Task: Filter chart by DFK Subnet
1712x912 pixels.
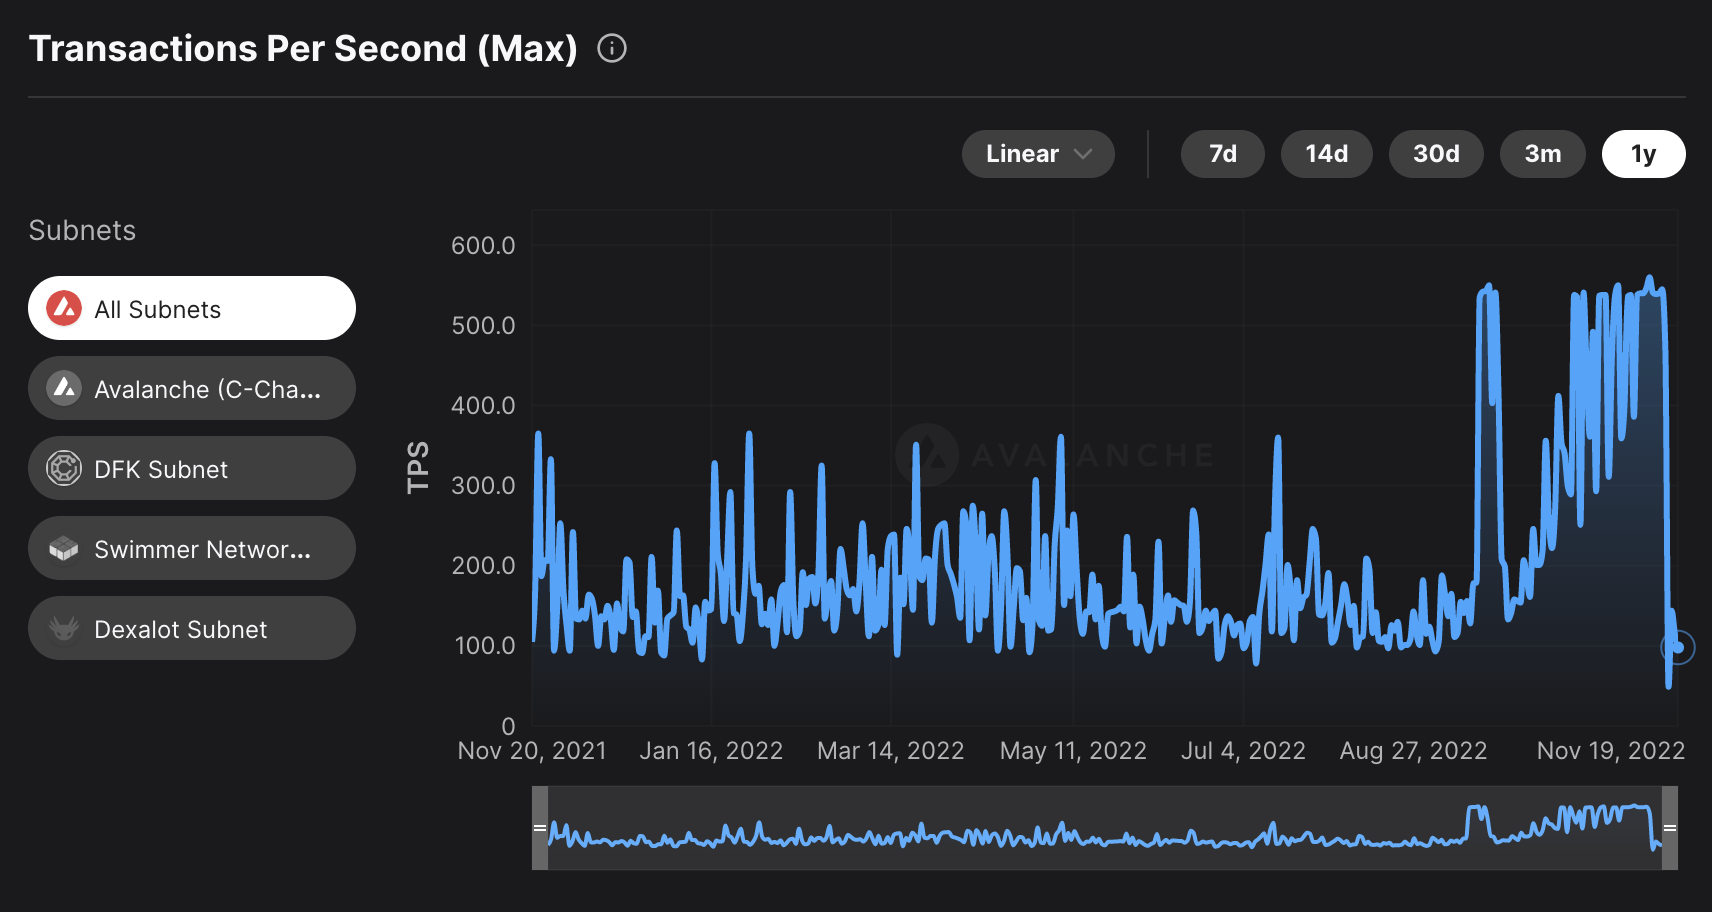Action: (x=192, y=468)
